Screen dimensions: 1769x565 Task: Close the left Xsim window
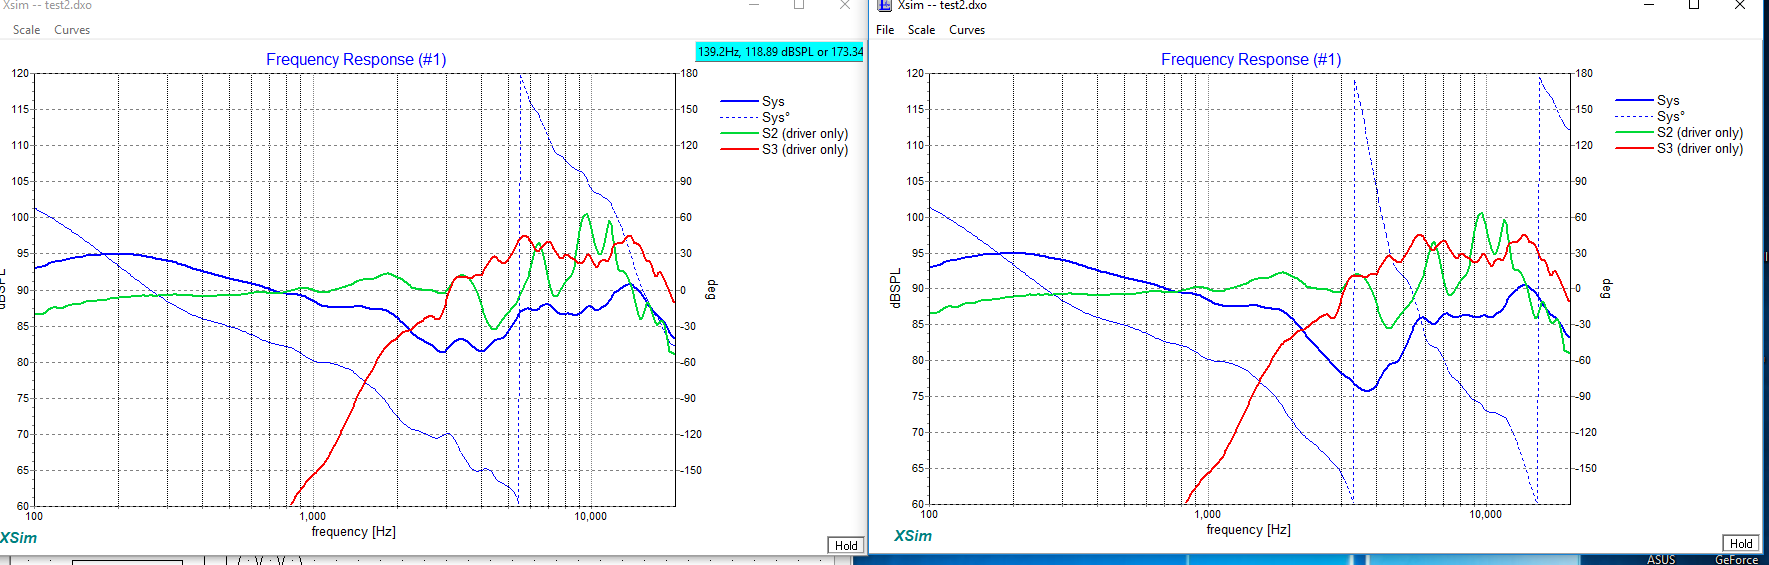click(844, 6)
